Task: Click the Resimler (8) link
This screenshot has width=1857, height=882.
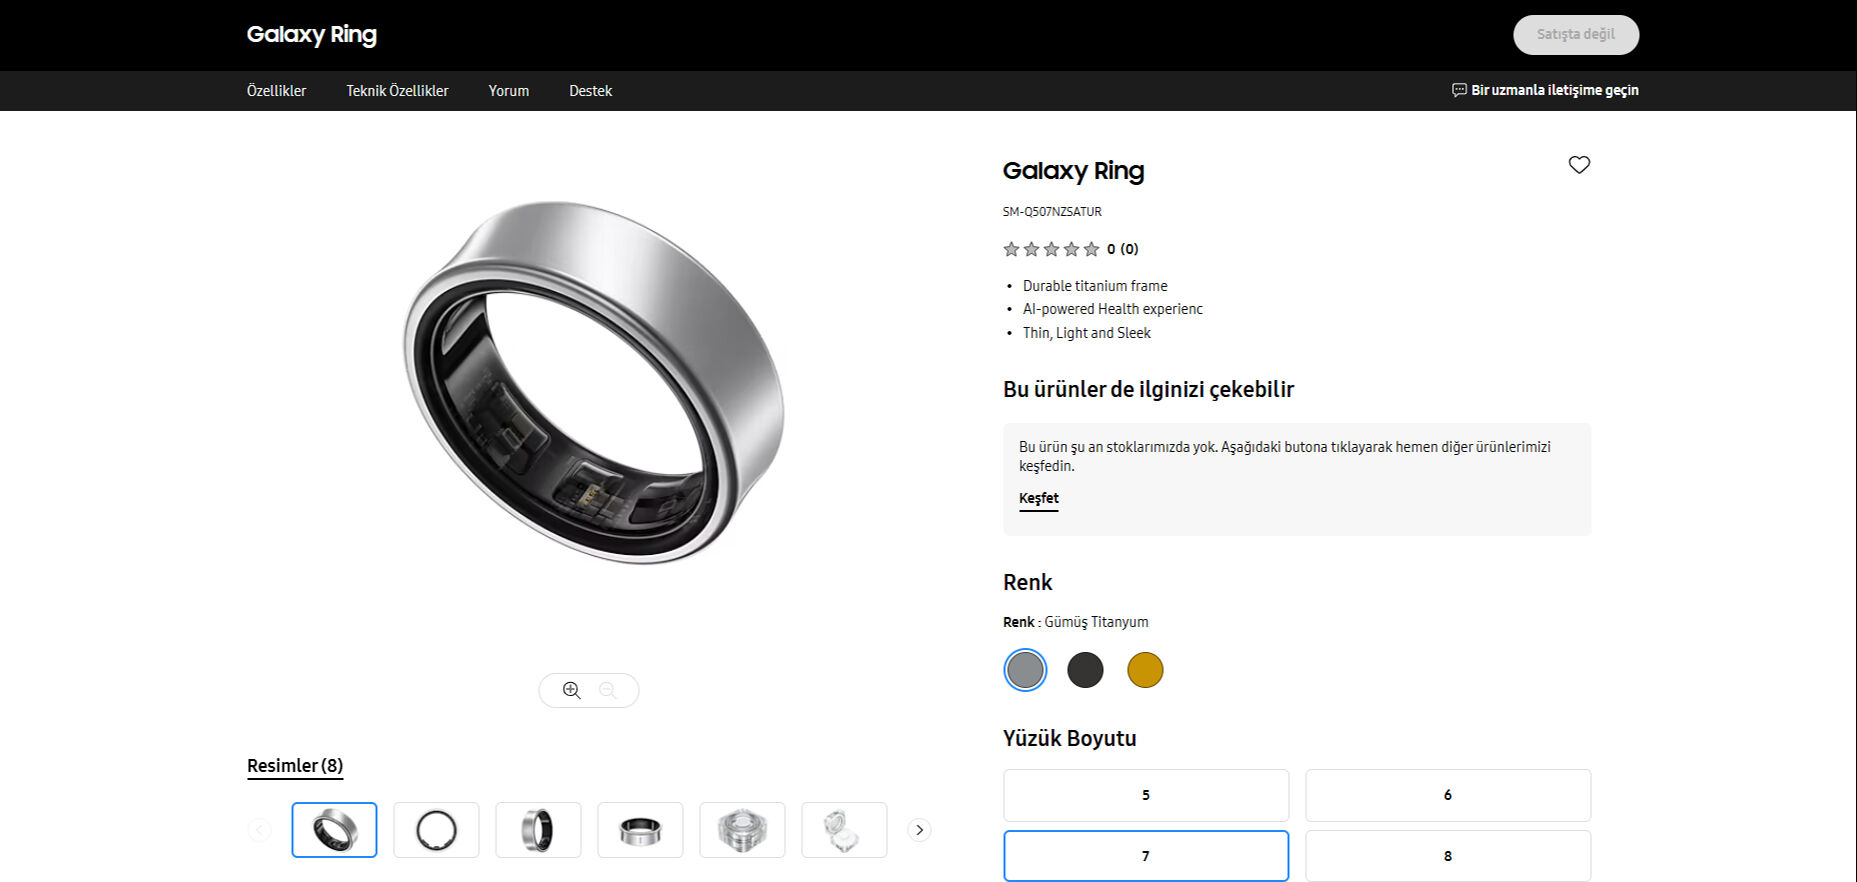Action: tap(294, 765)
